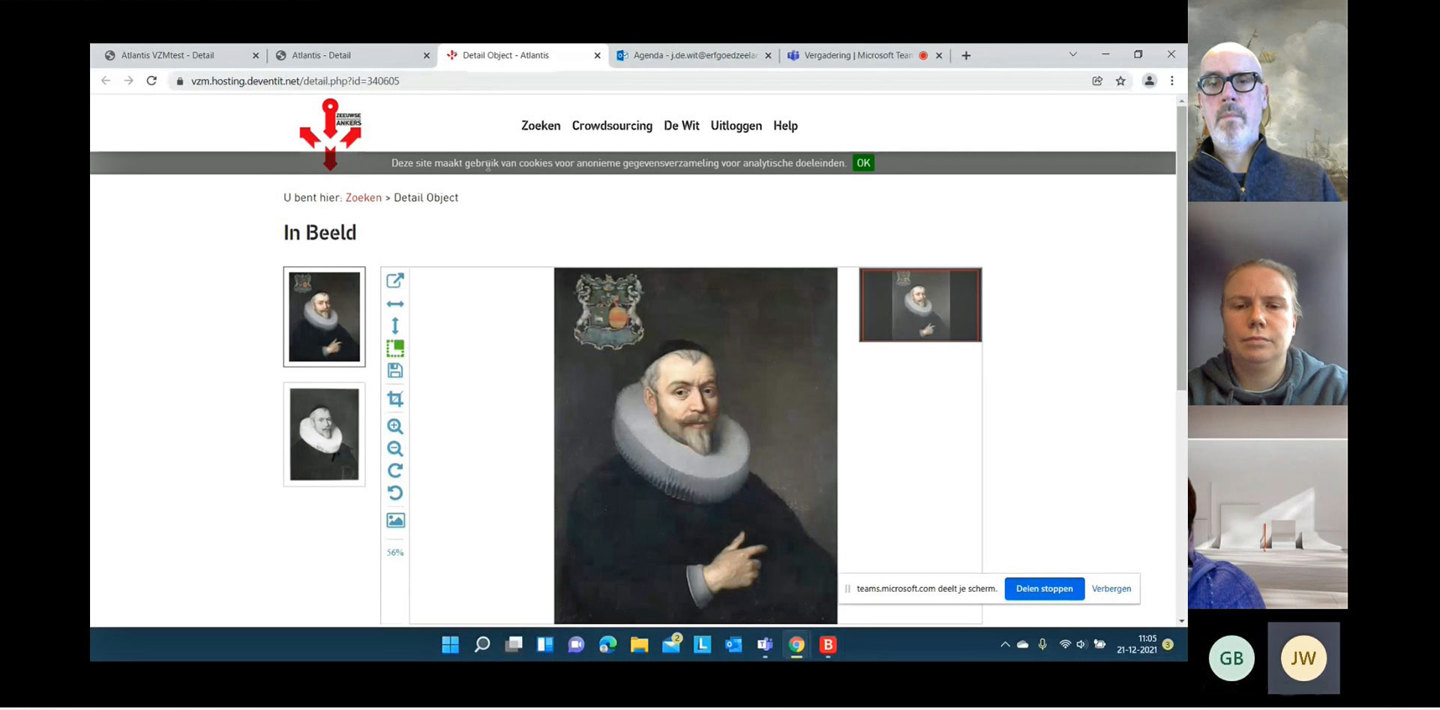Switch to Agenda Outlook tab
The image size is (1440, 710).
click(x=694, y=56)
